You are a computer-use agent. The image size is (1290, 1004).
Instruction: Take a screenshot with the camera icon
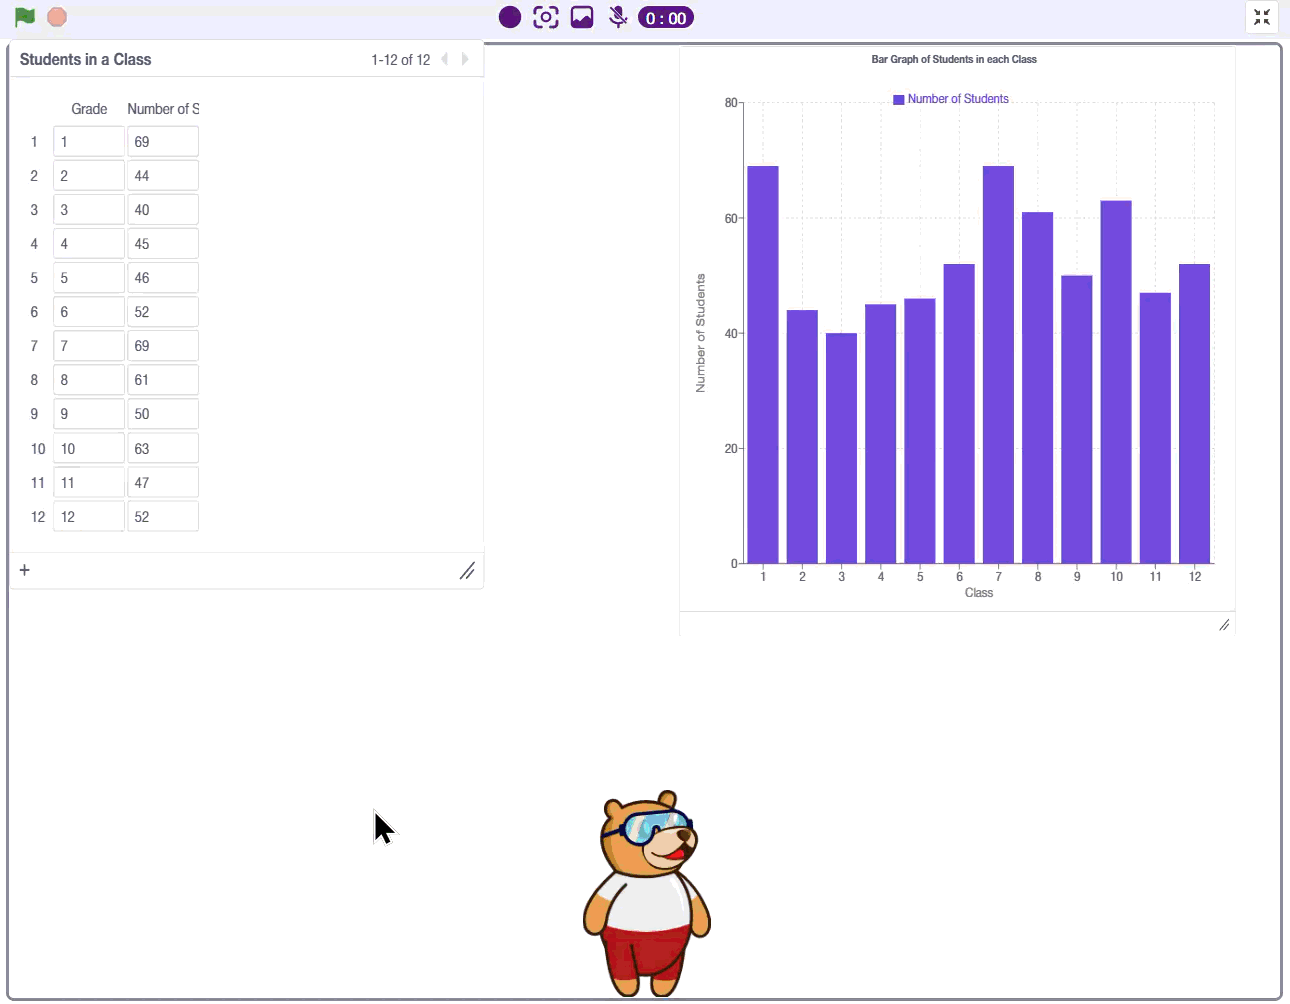546,17
